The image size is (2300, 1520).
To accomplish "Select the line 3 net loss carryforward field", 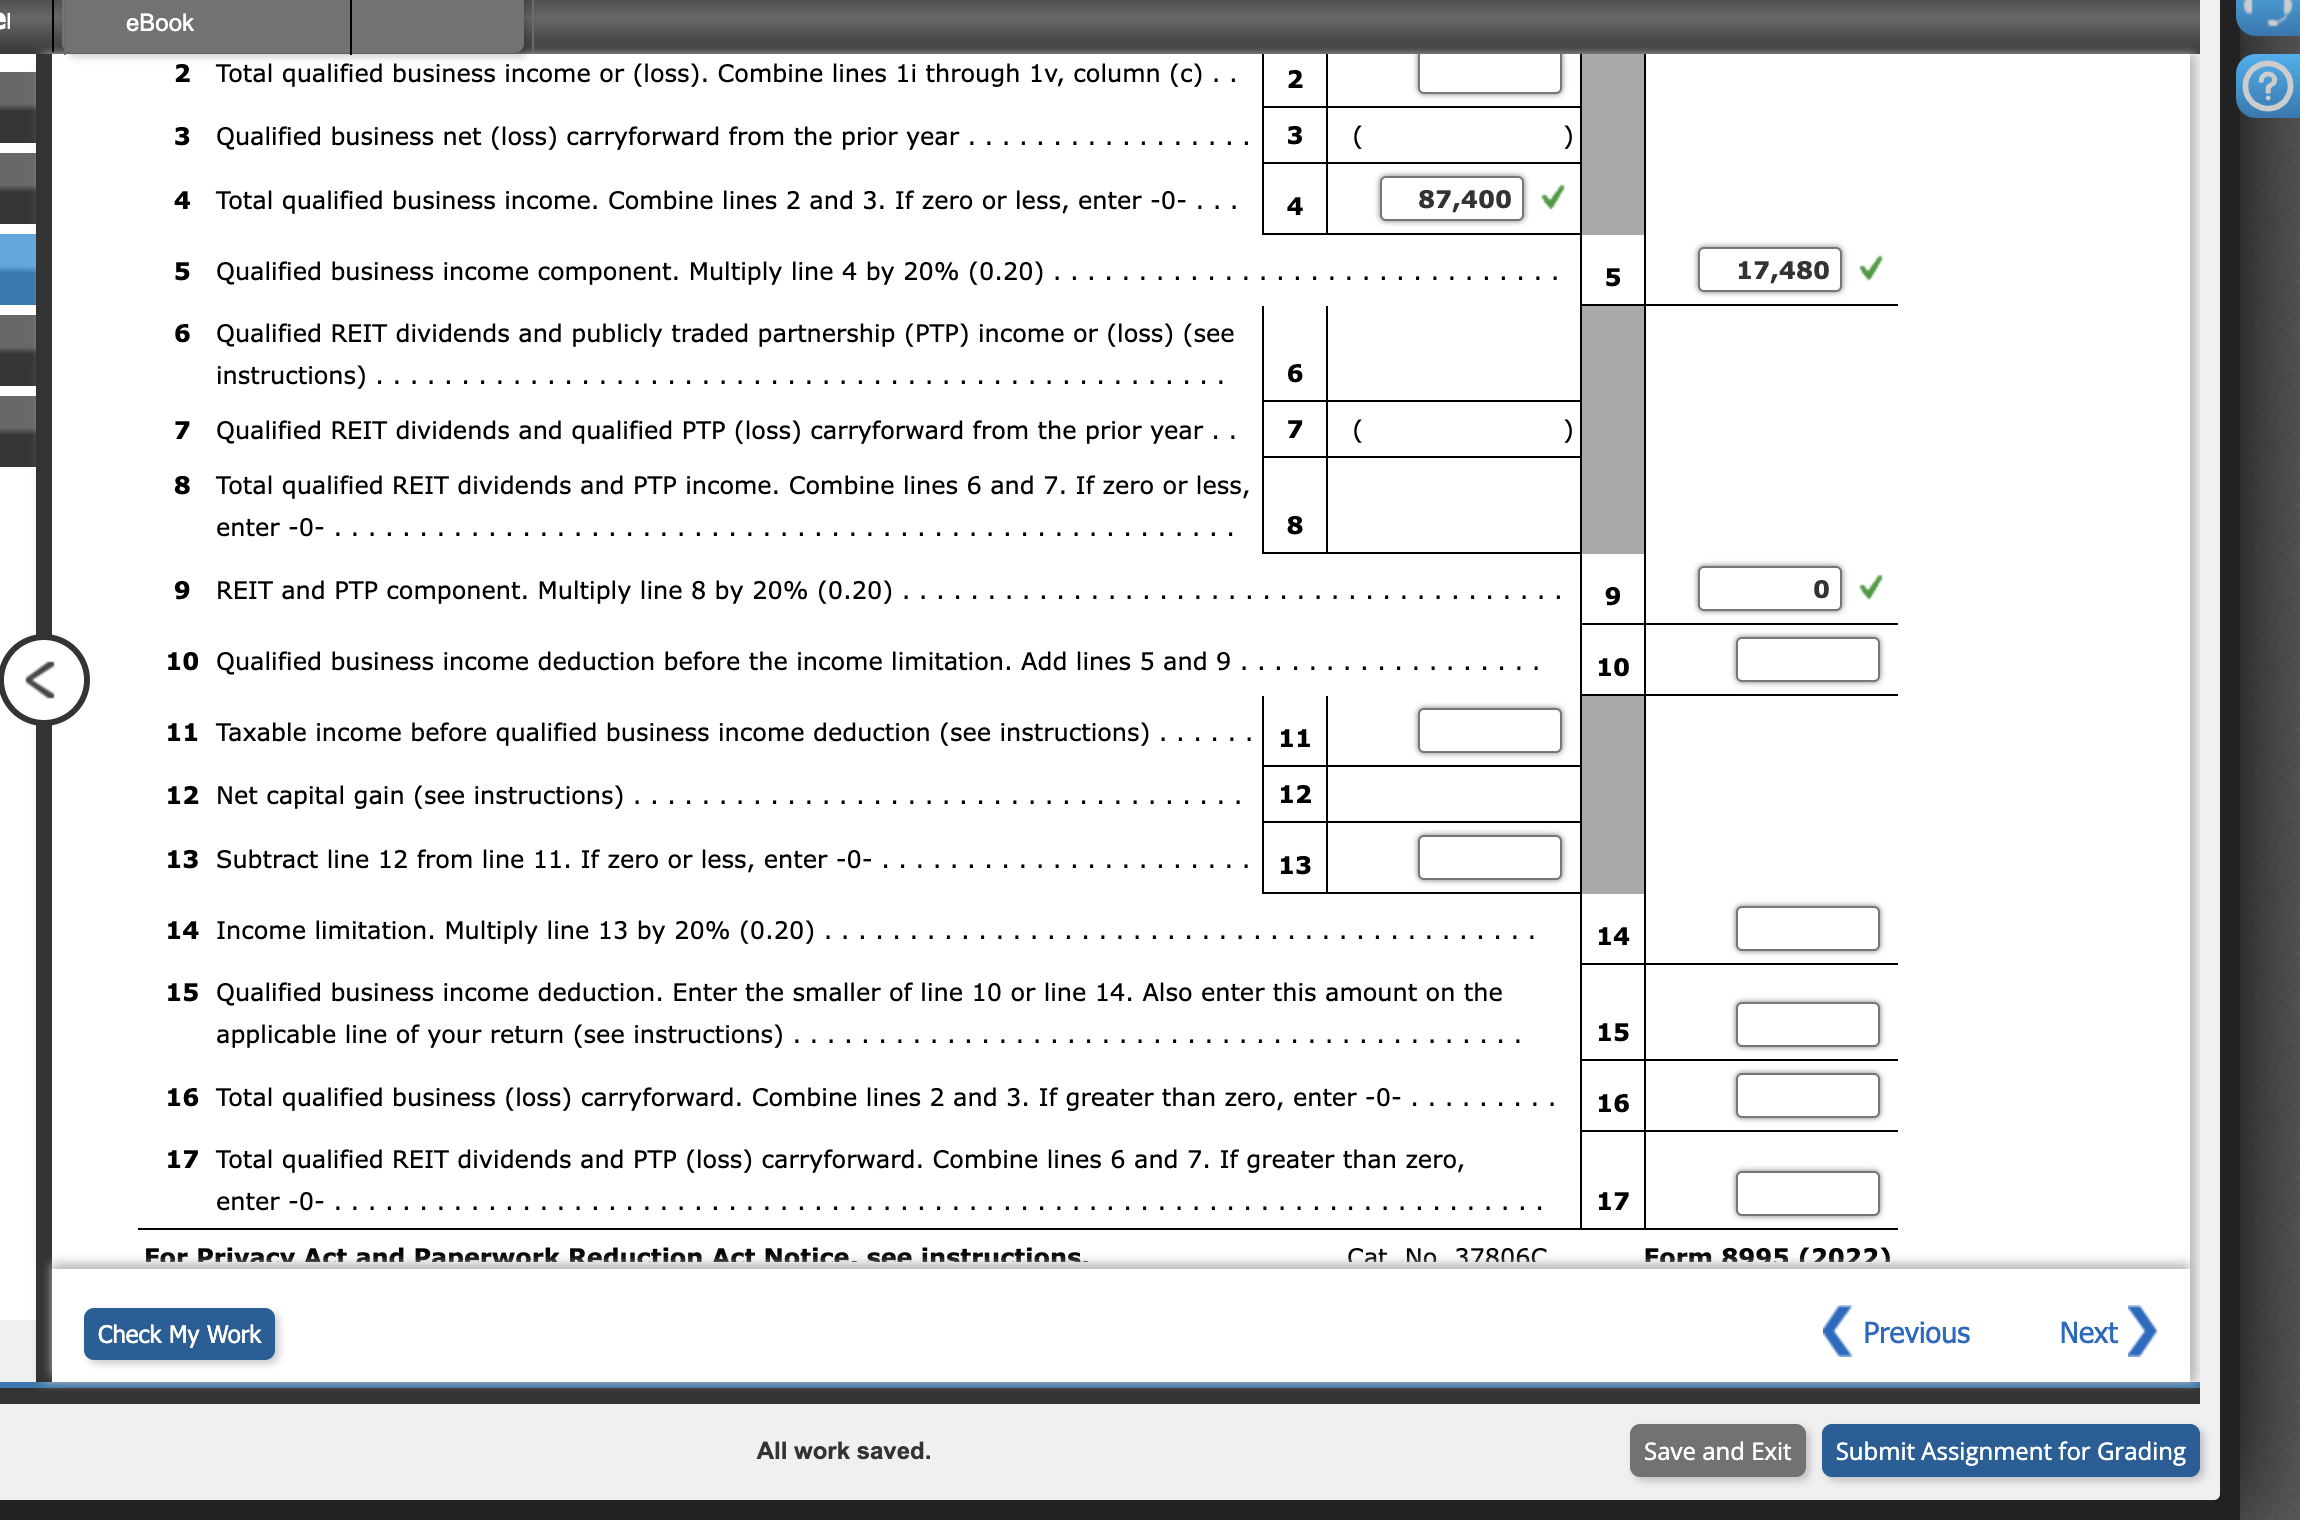I will pos(1460,136).
